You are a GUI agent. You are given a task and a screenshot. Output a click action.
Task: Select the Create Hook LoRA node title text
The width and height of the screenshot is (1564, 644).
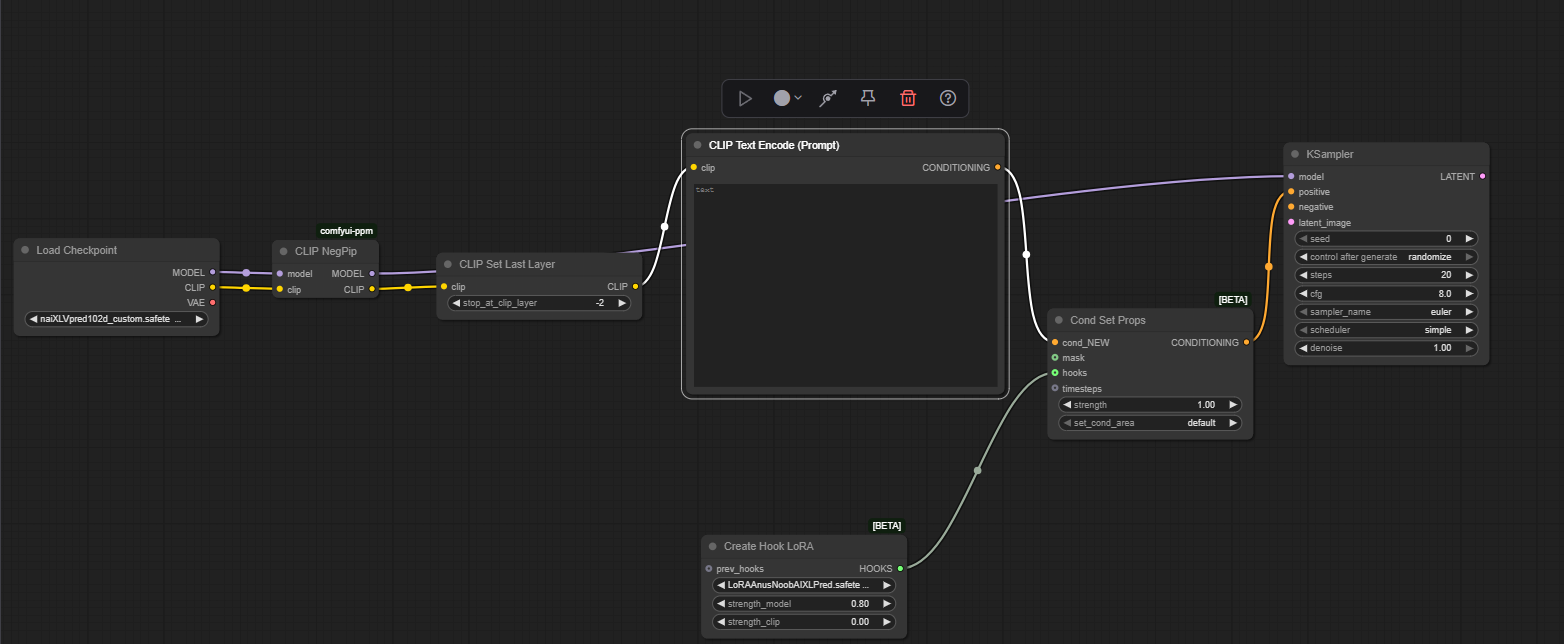pos(769,546)
